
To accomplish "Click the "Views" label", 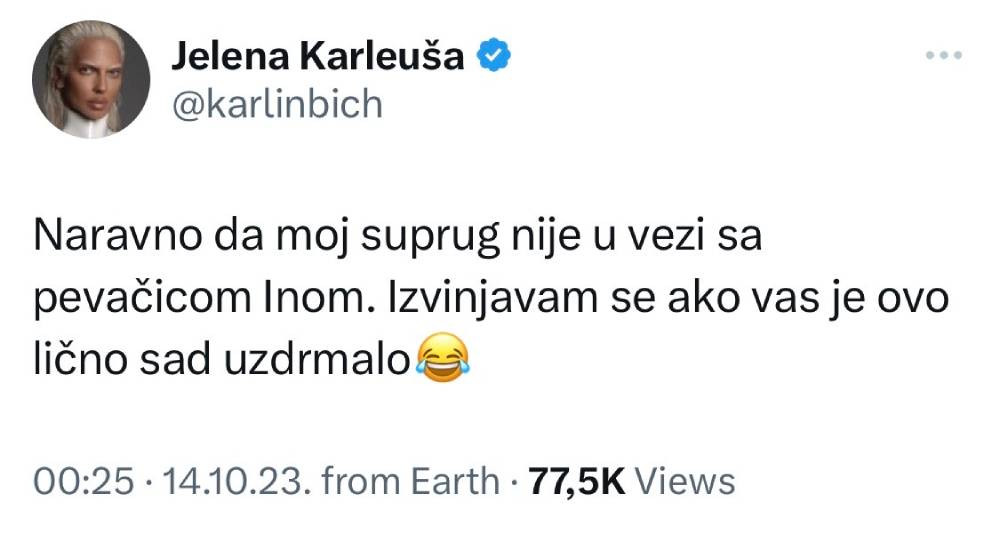I will point(685,481).
